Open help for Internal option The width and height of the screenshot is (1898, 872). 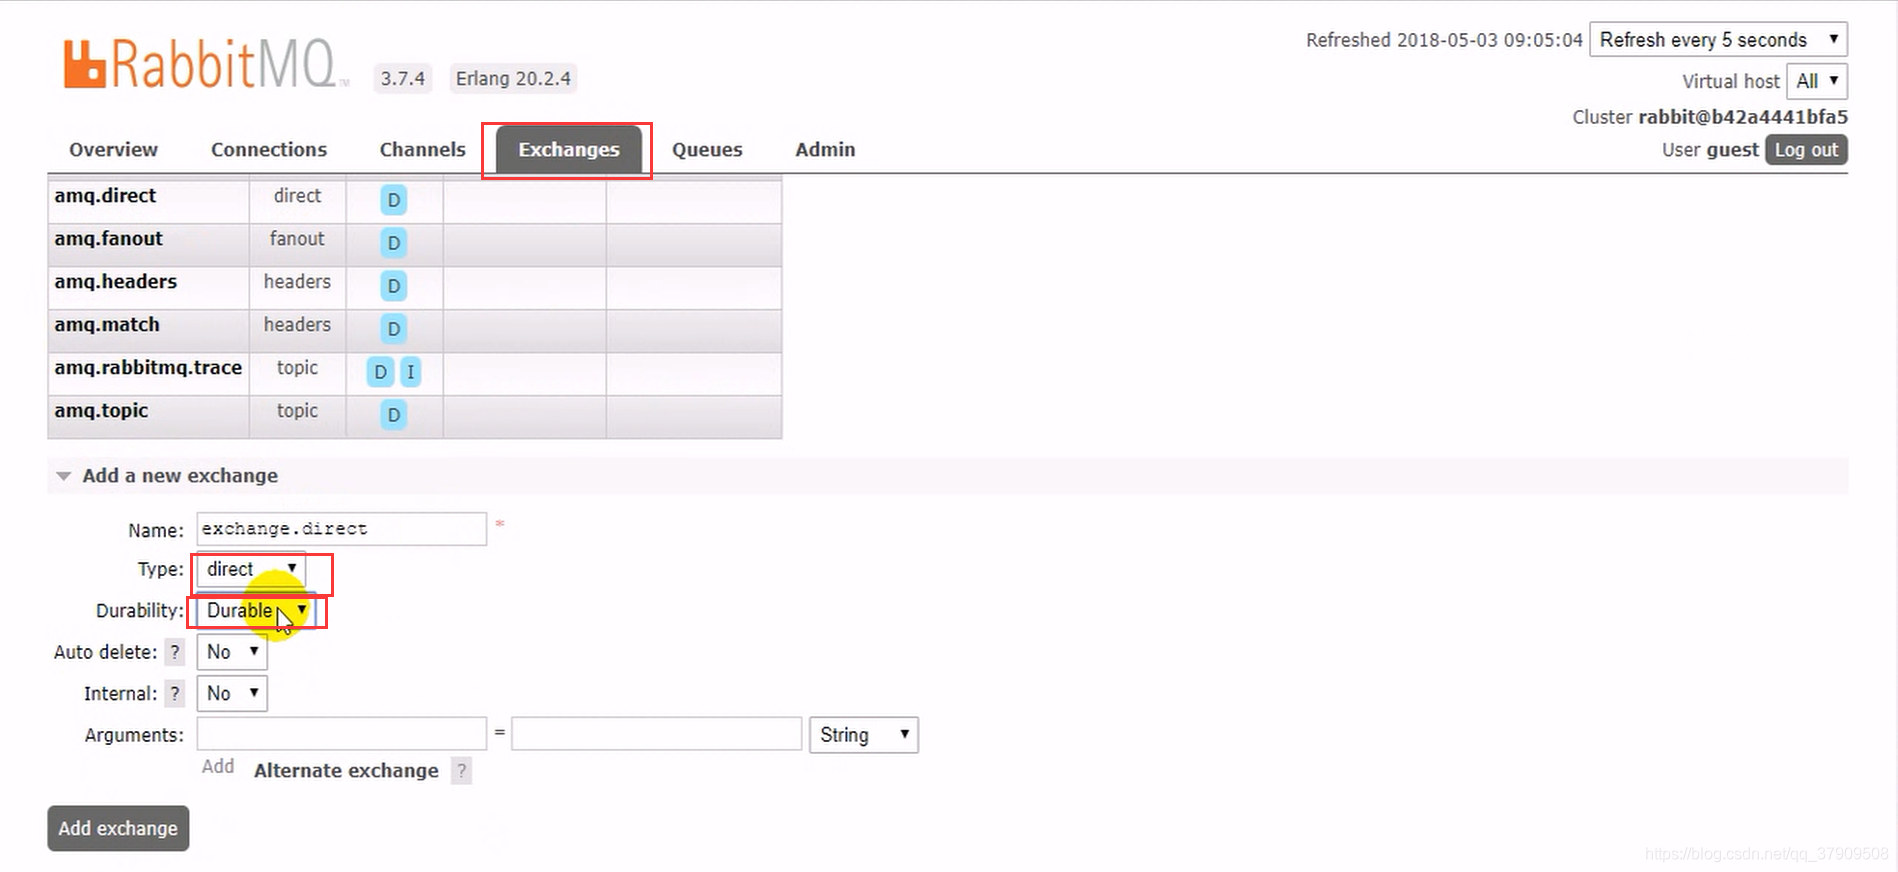click(175, 694)
